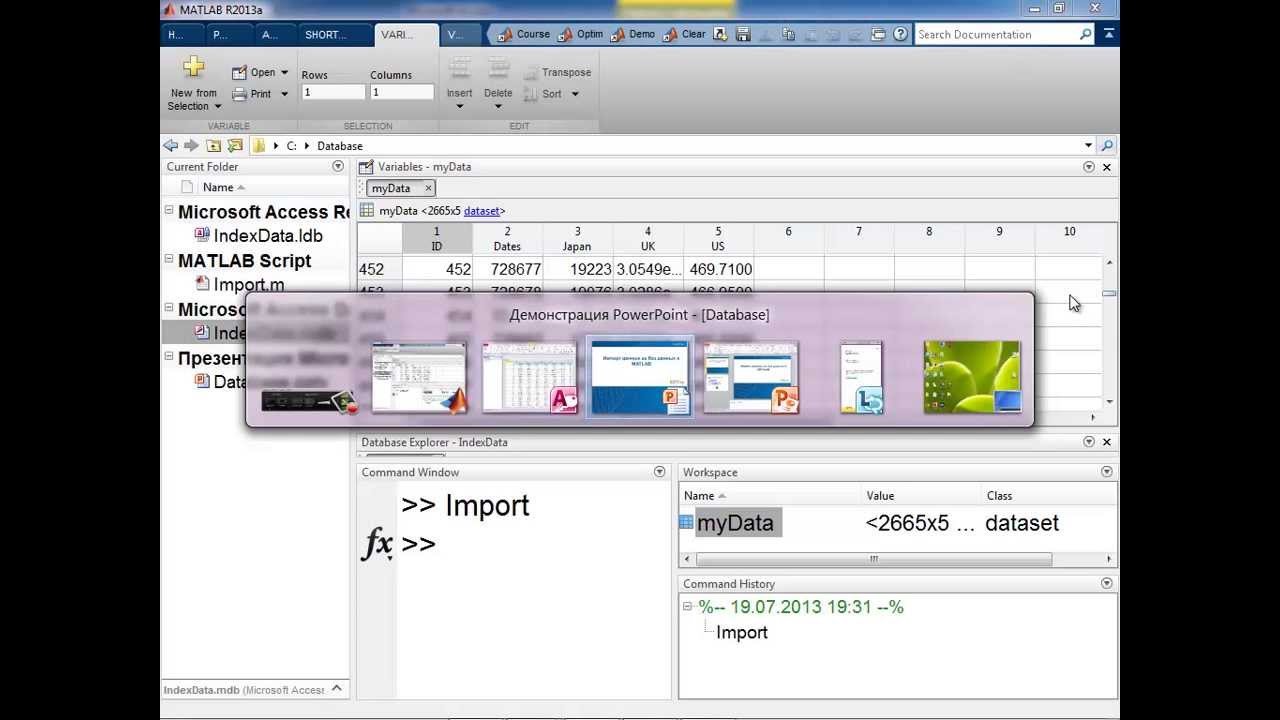Click the myData variable icon in Workspace
Screen dimensions: 1280x720
(x=686, y=522)
